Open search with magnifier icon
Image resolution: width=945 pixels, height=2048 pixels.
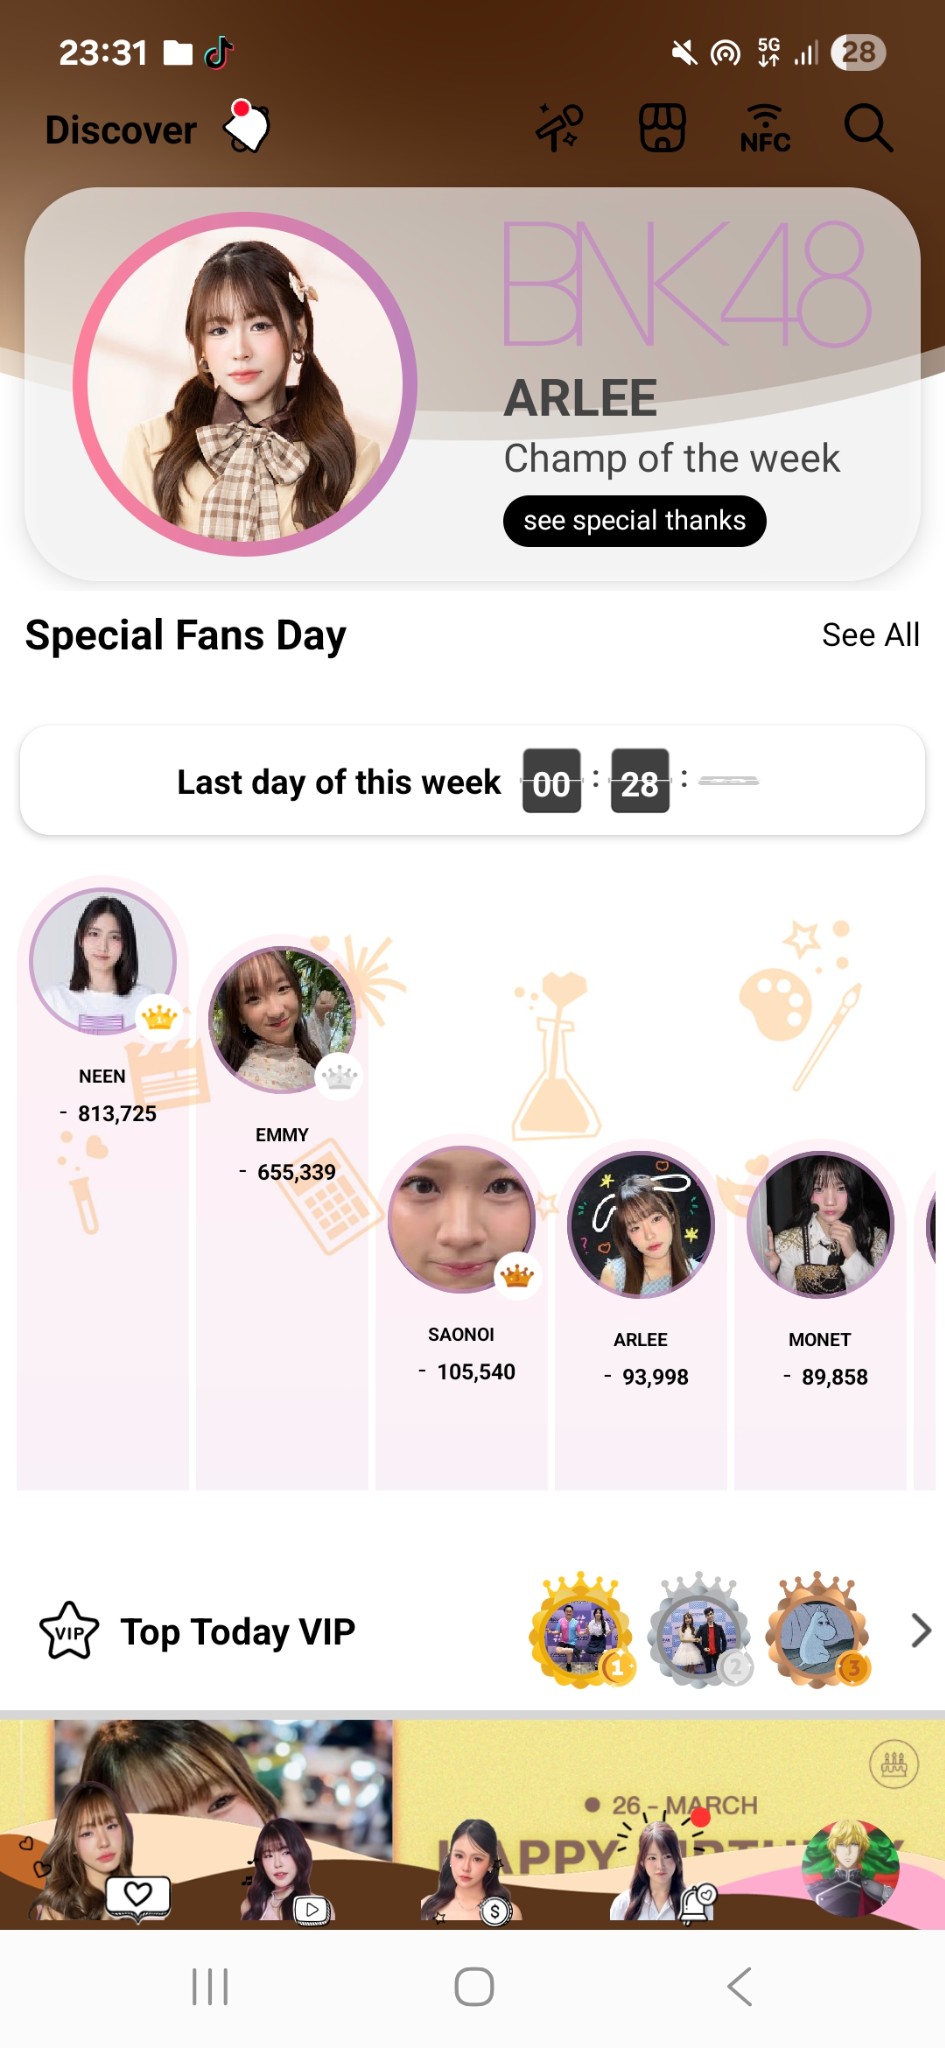pyautogui.click(x=867, y=128)
